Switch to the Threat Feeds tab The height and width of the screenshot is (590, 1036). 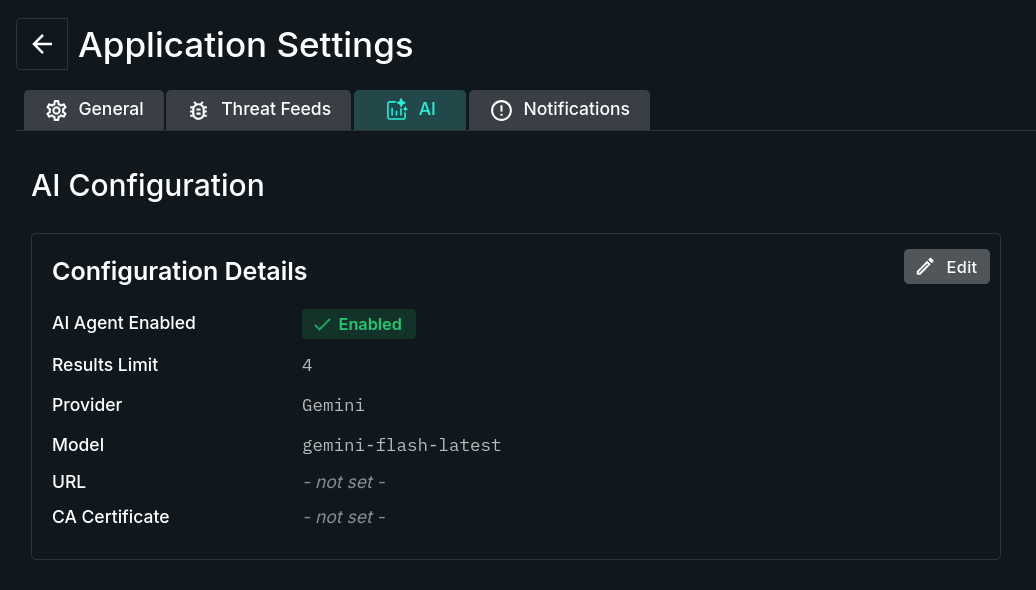point(258,109)
